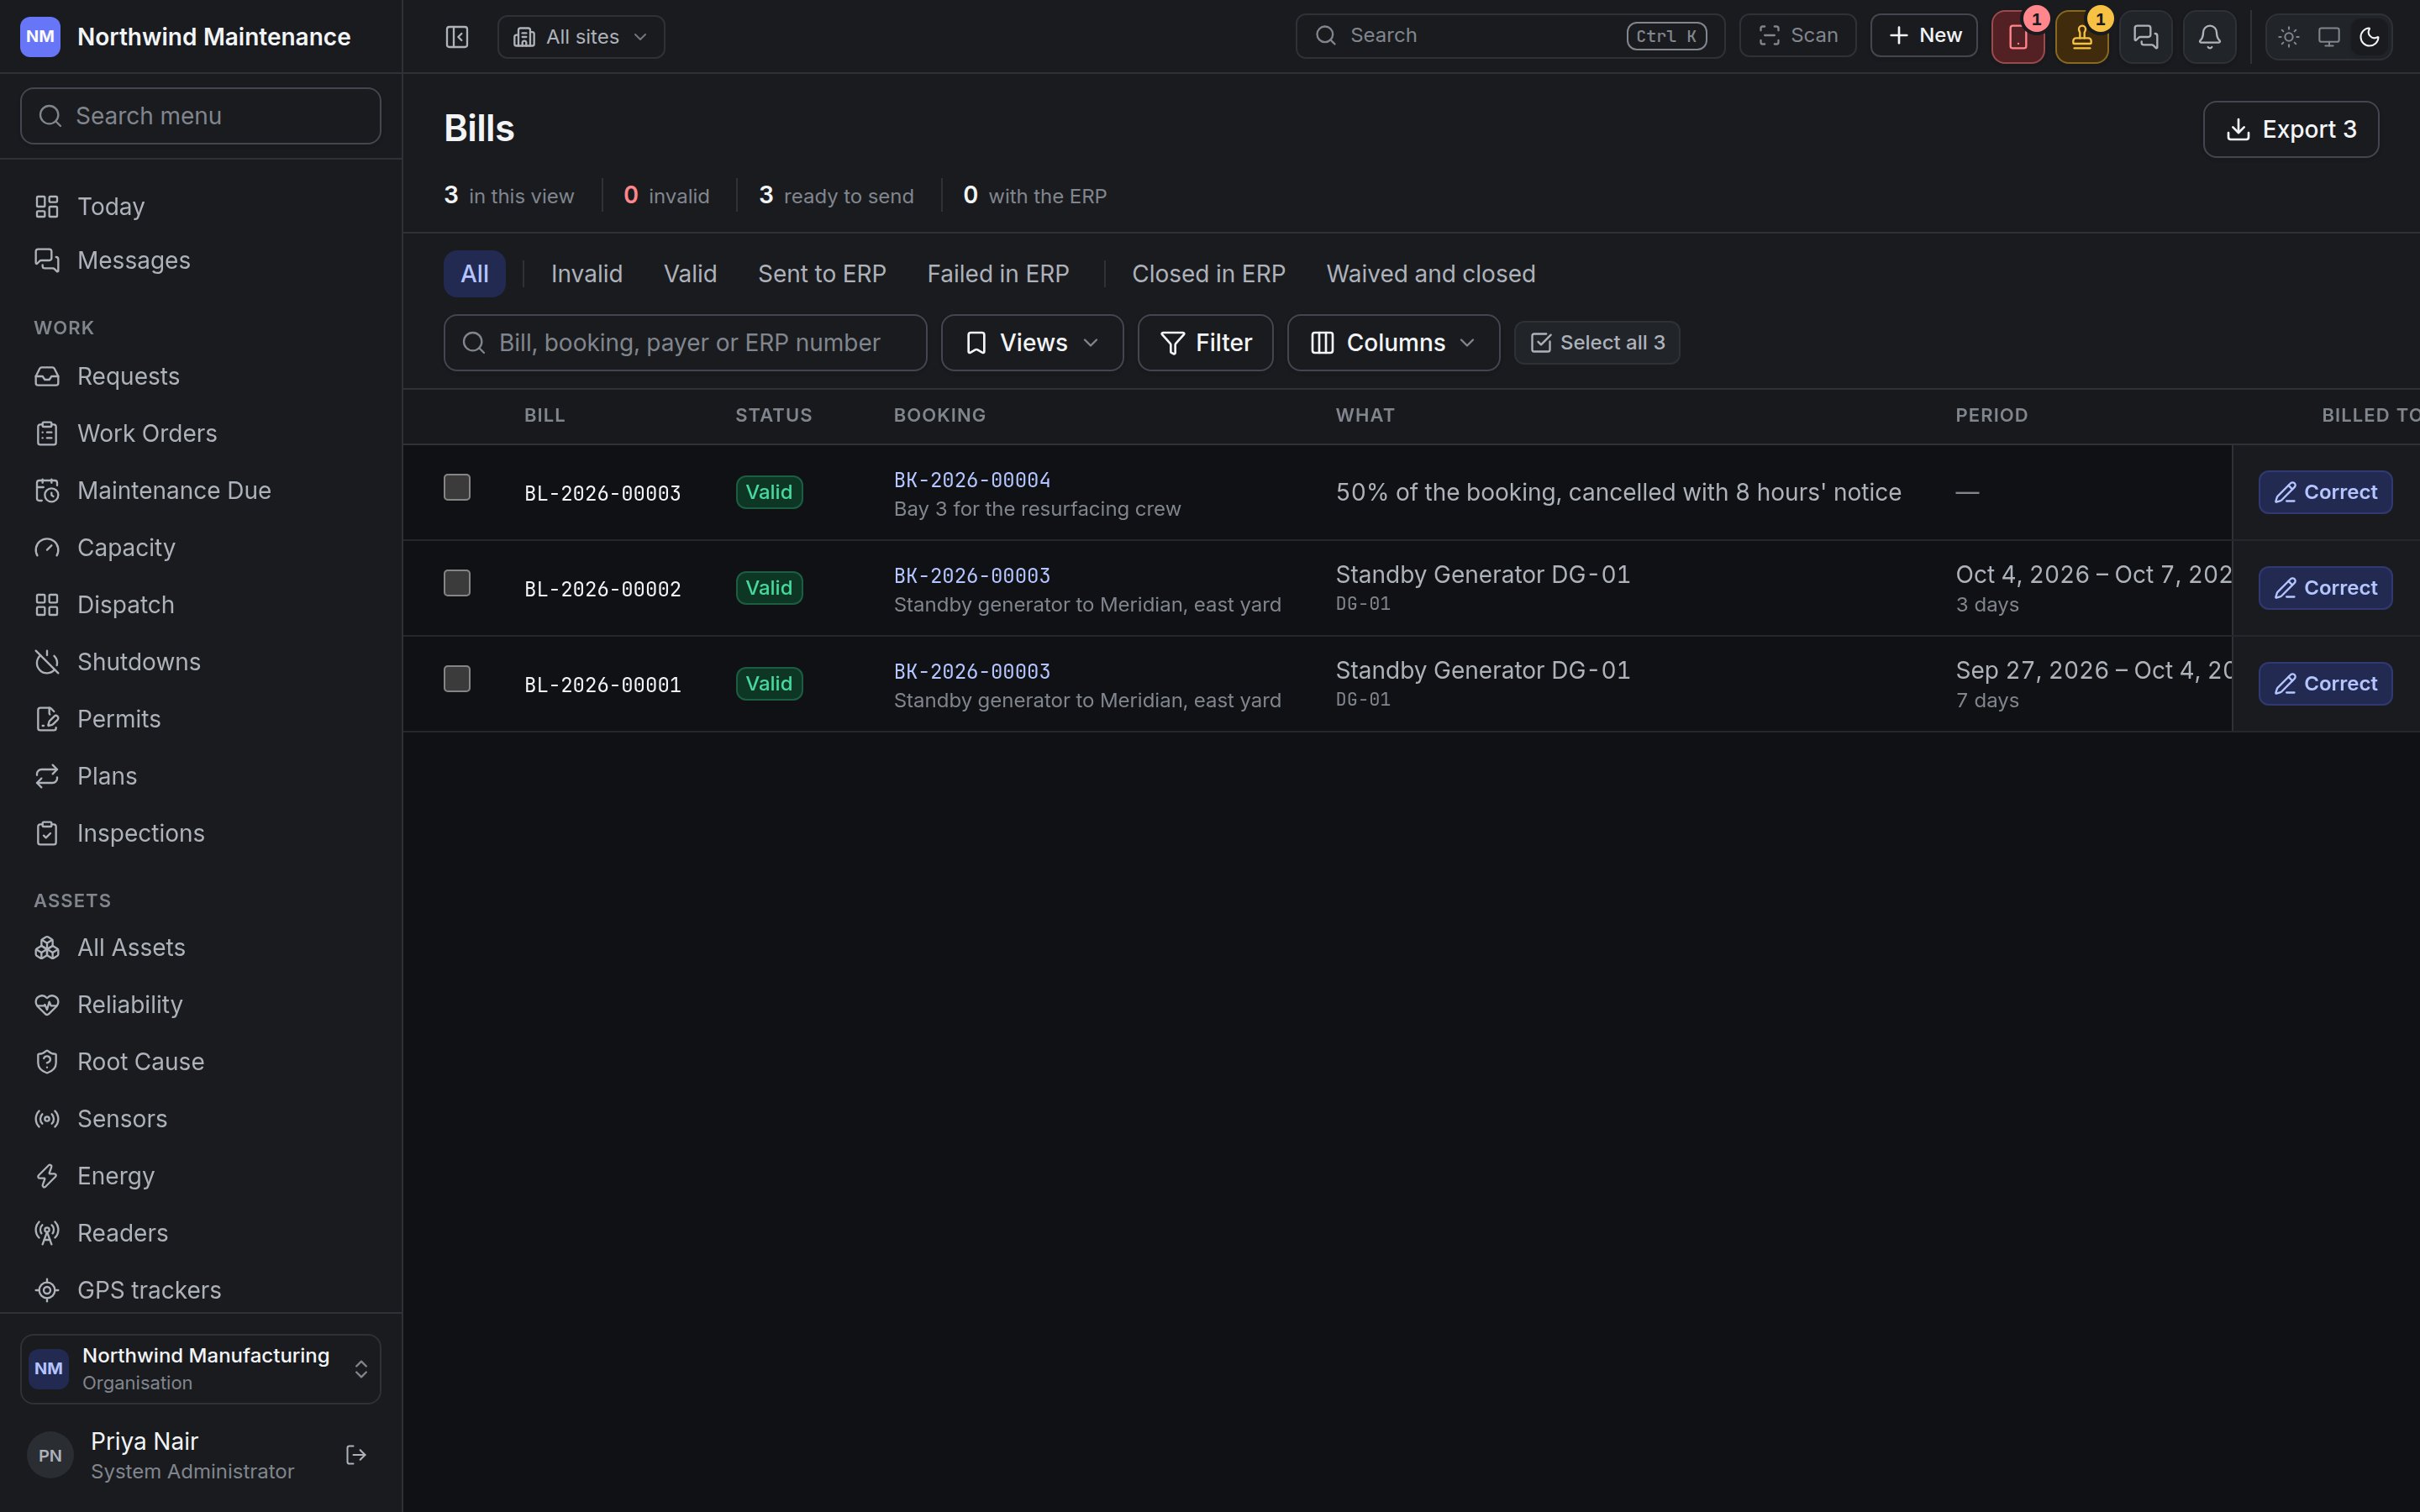Open Sensors in the sidebar
The height and width of the screenshot is (1512, 2420).
point(200,1119)
